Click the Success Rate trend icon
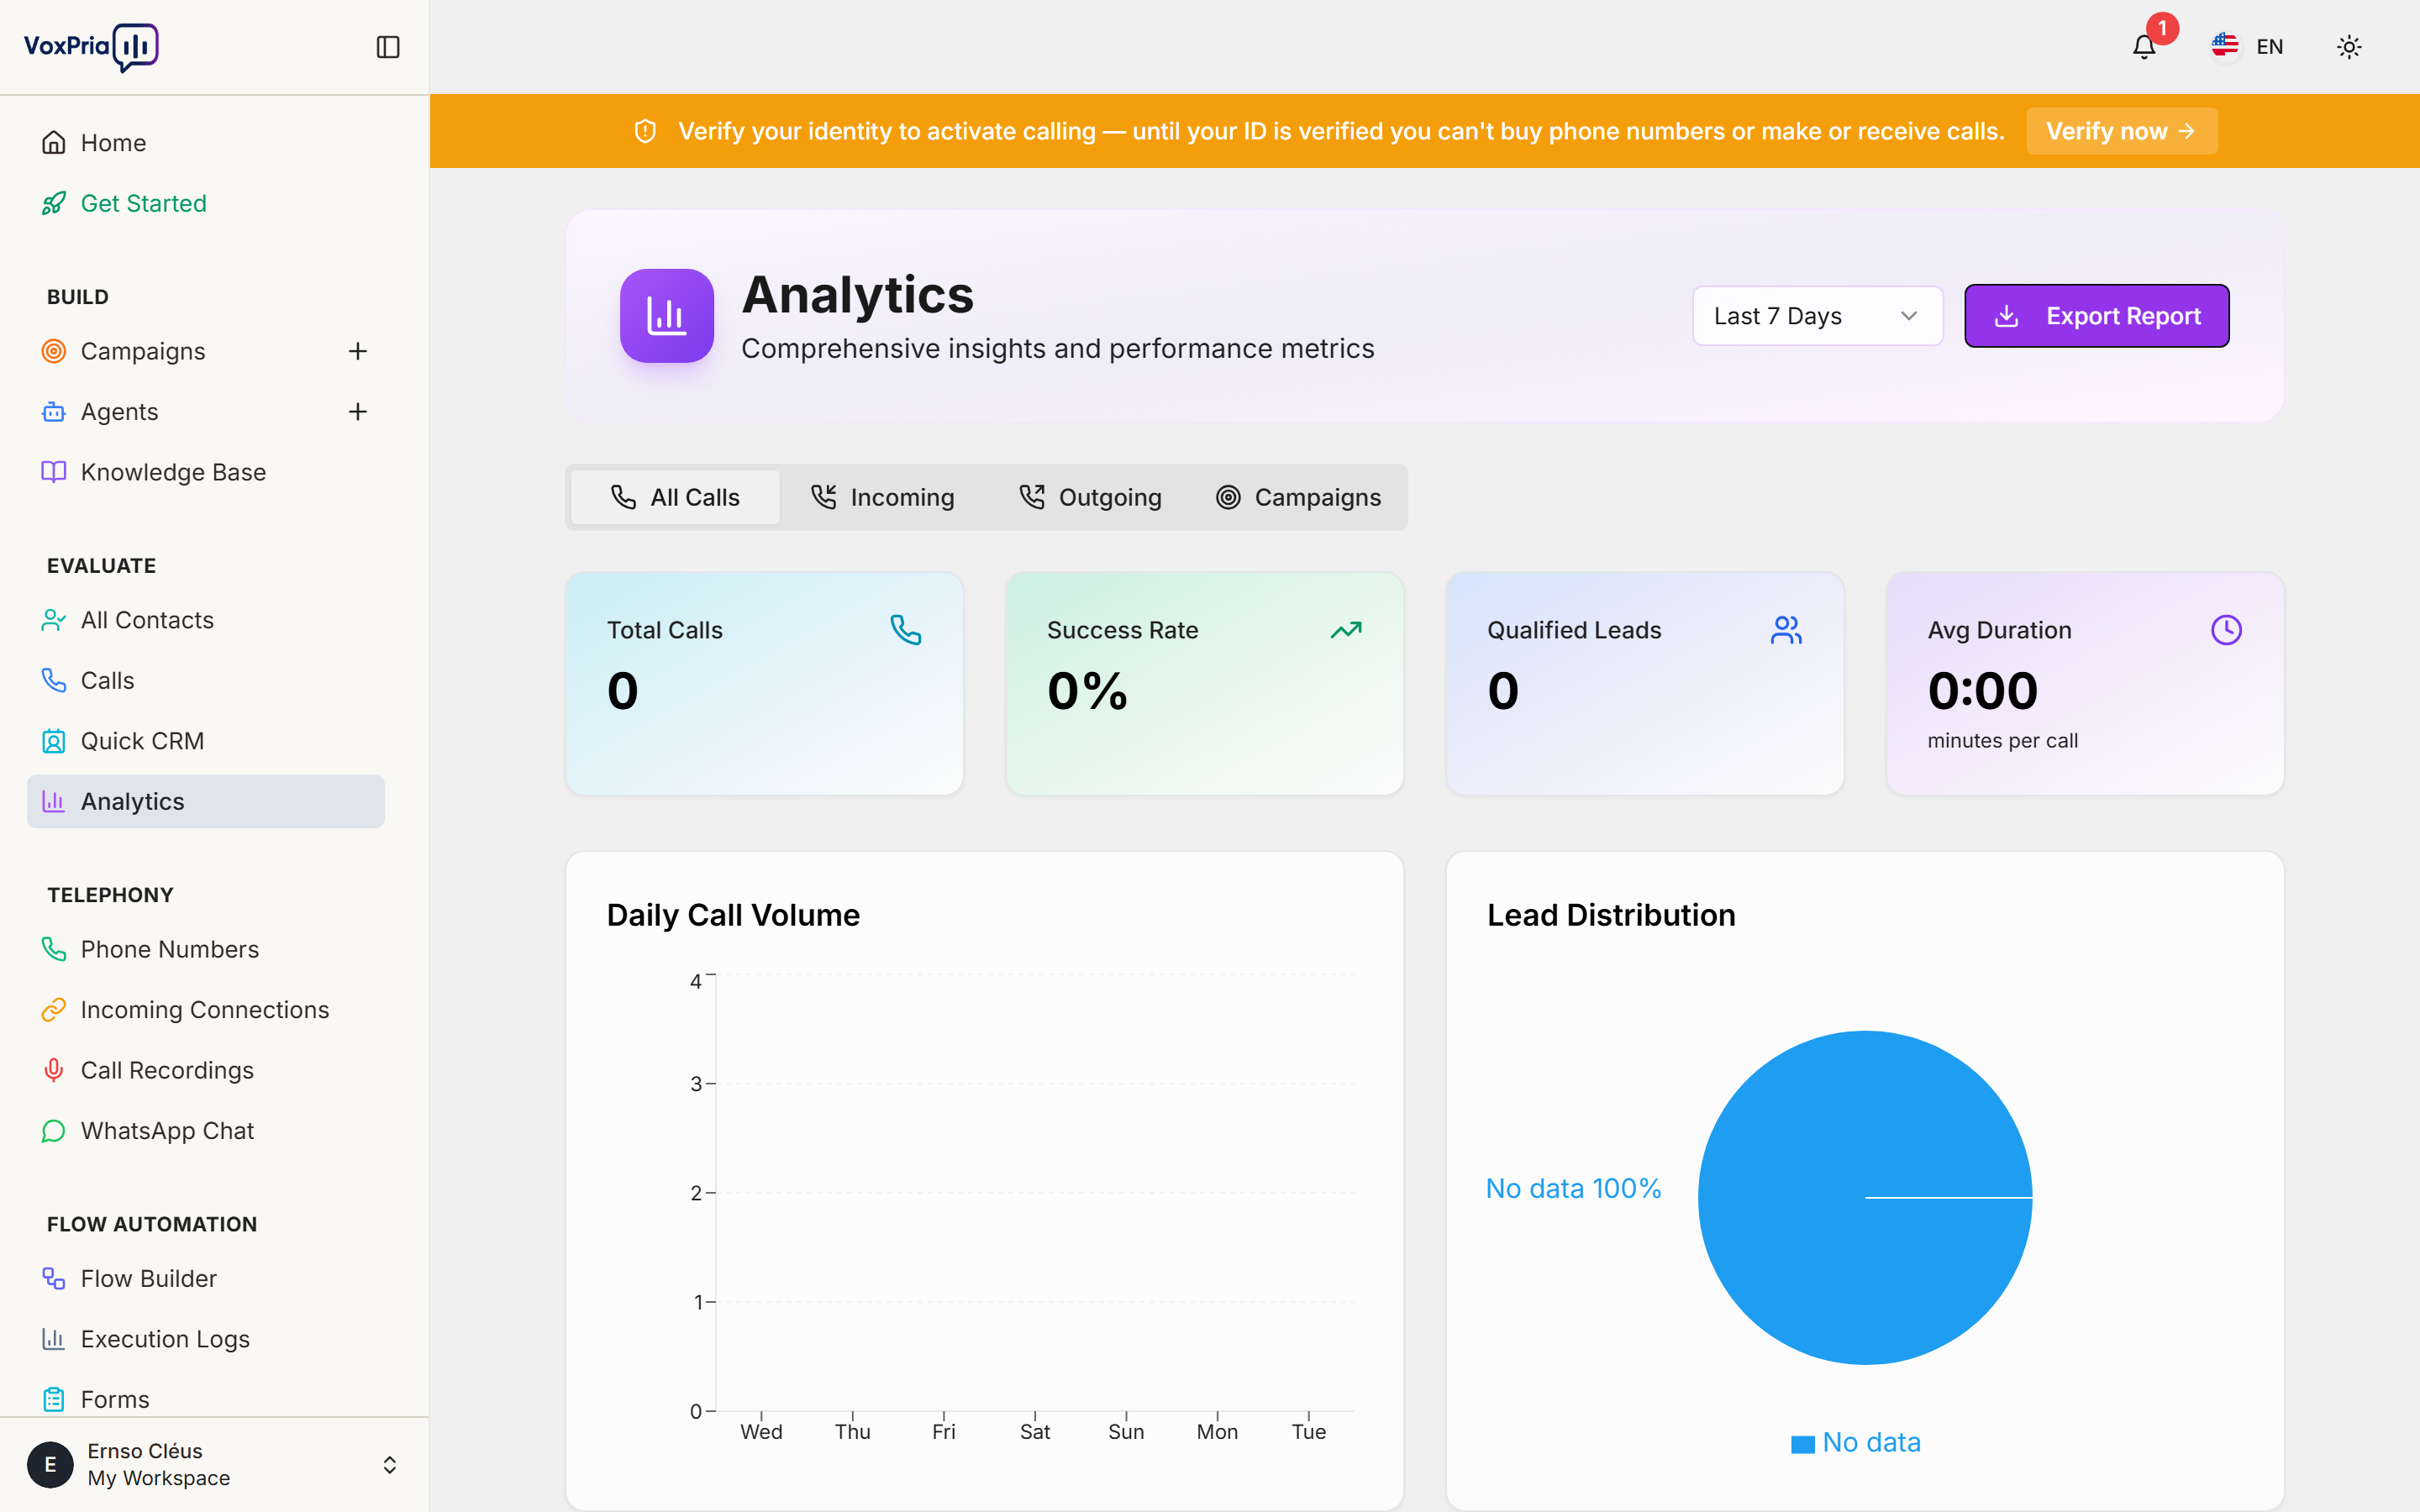2420x1512 pixels. point(1346,630)
